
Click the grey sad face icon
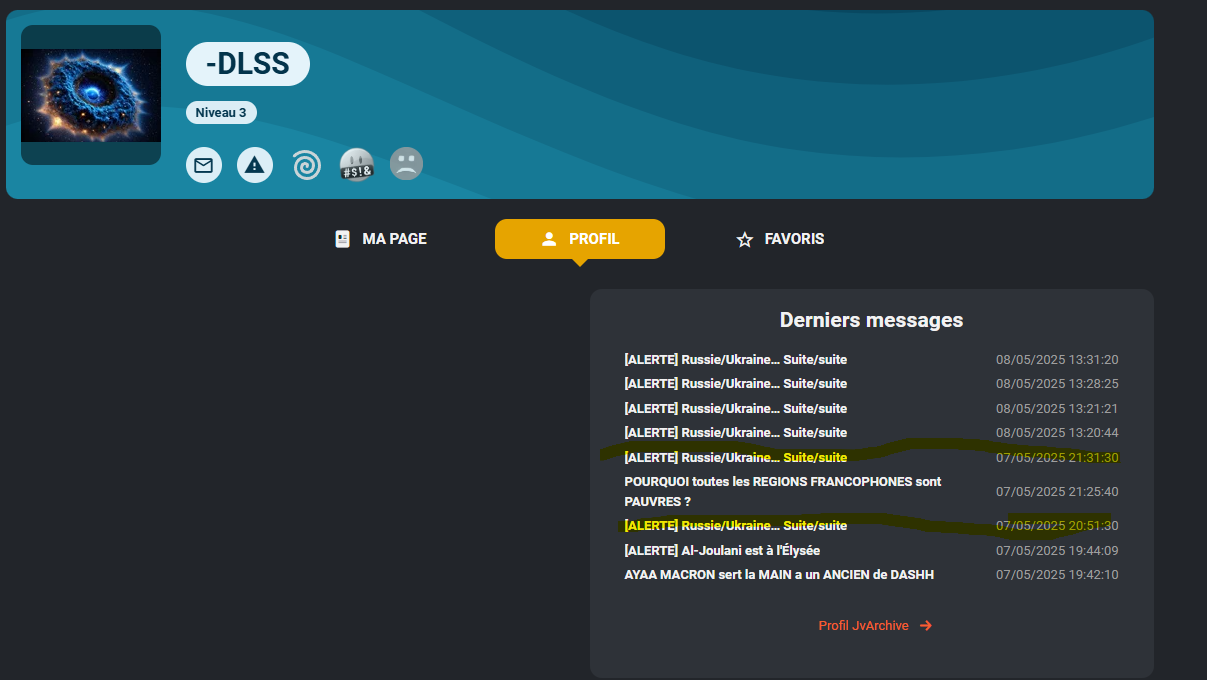click(x=406, y=164)
